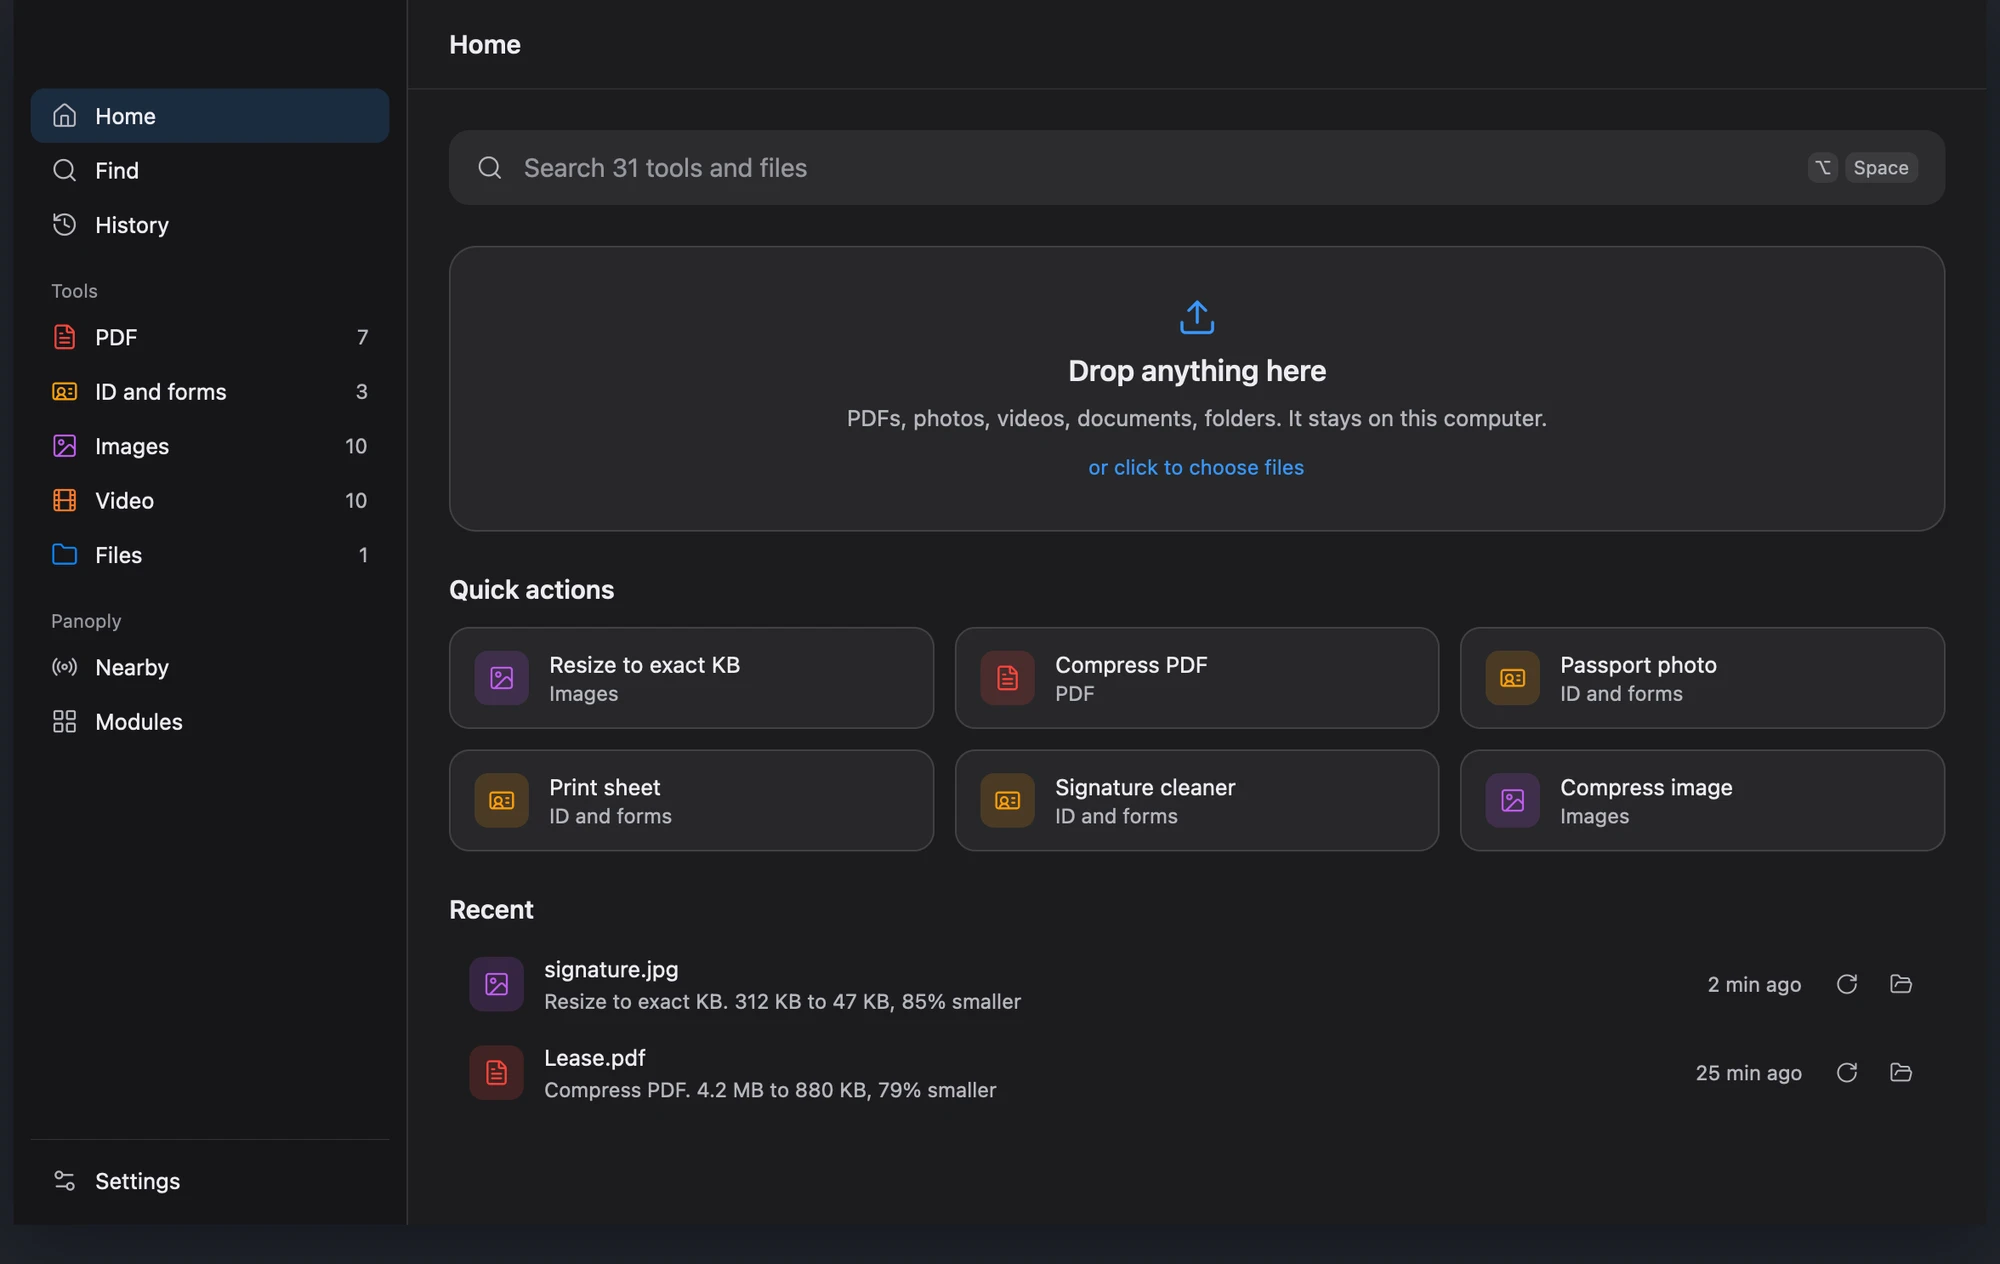The image size is (2000, 1264).
Task: Click the blue Files folder icon
Action: coord(64,555)
